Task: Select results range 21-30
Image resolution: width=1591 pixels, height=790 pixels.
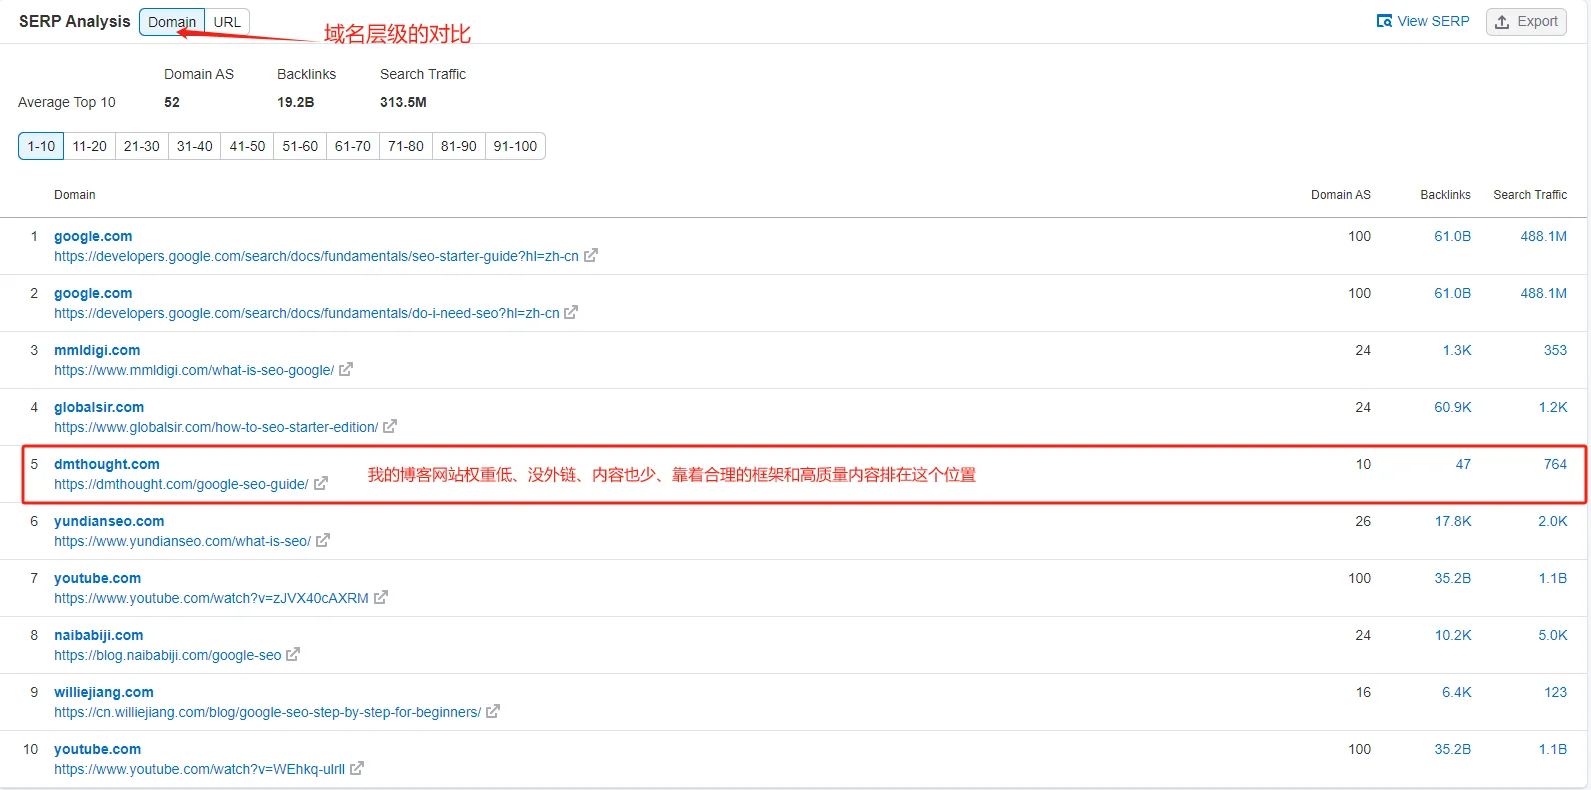Action: point(142,146)
